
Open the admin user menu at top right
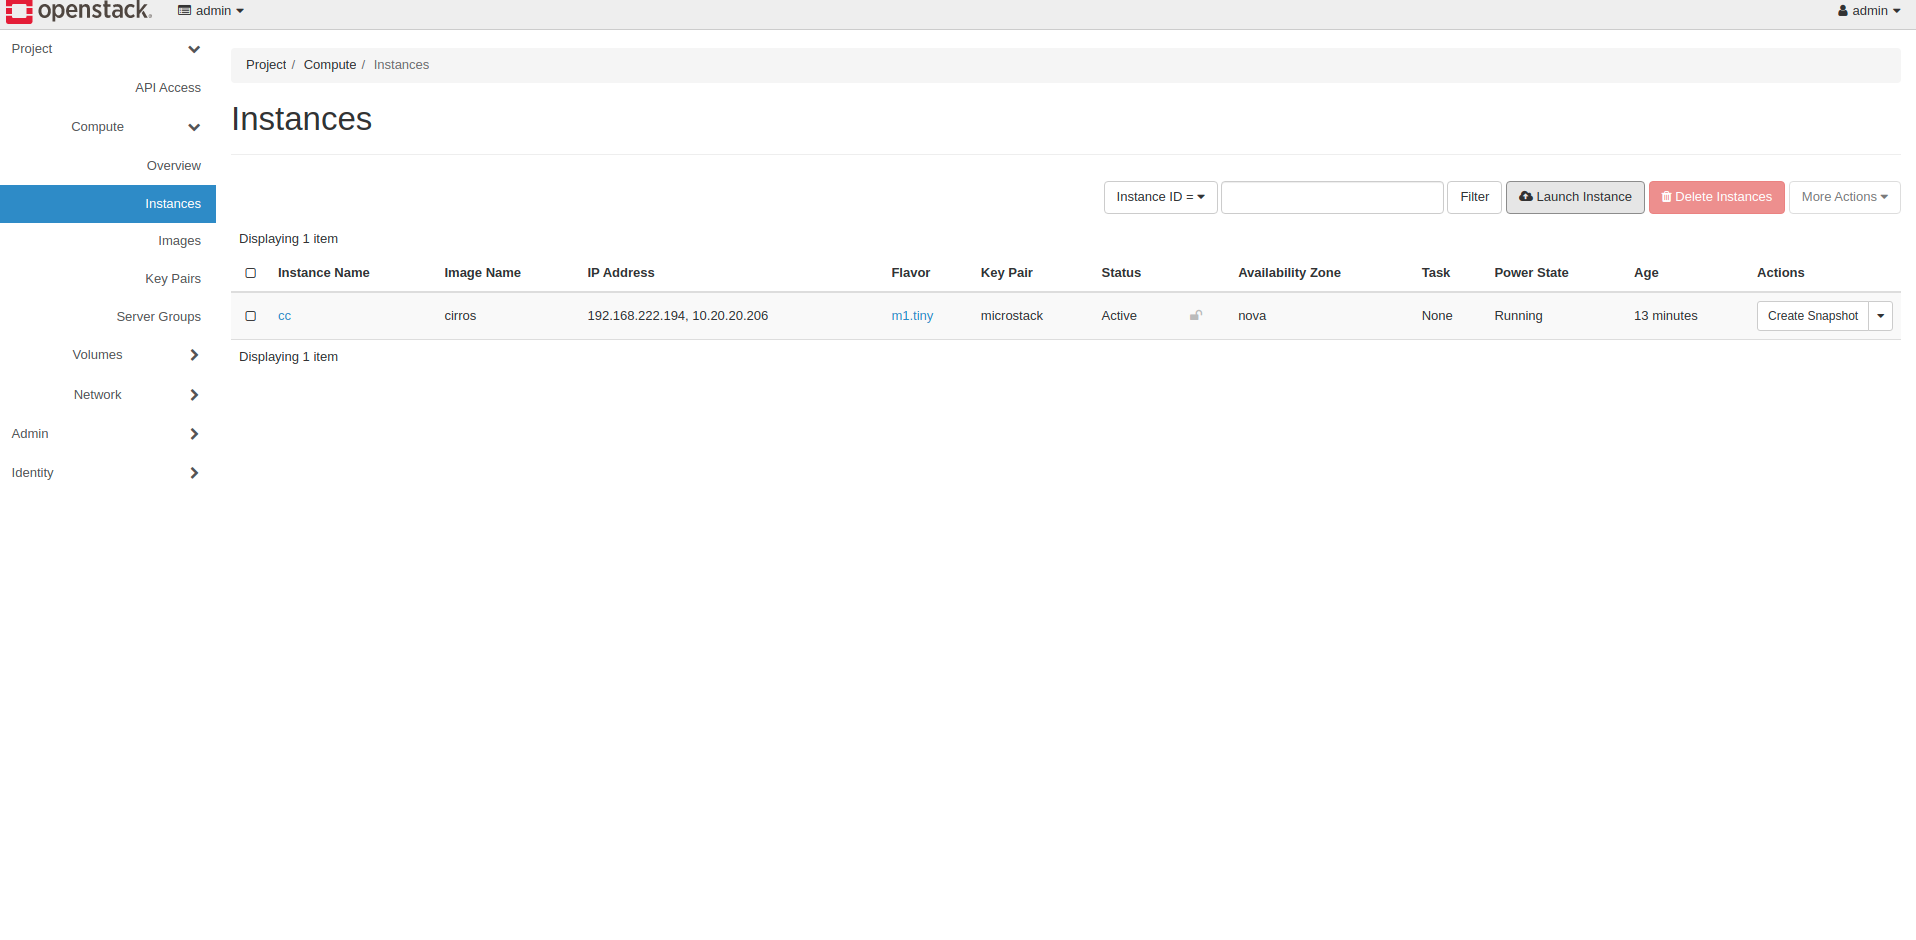1868,11
